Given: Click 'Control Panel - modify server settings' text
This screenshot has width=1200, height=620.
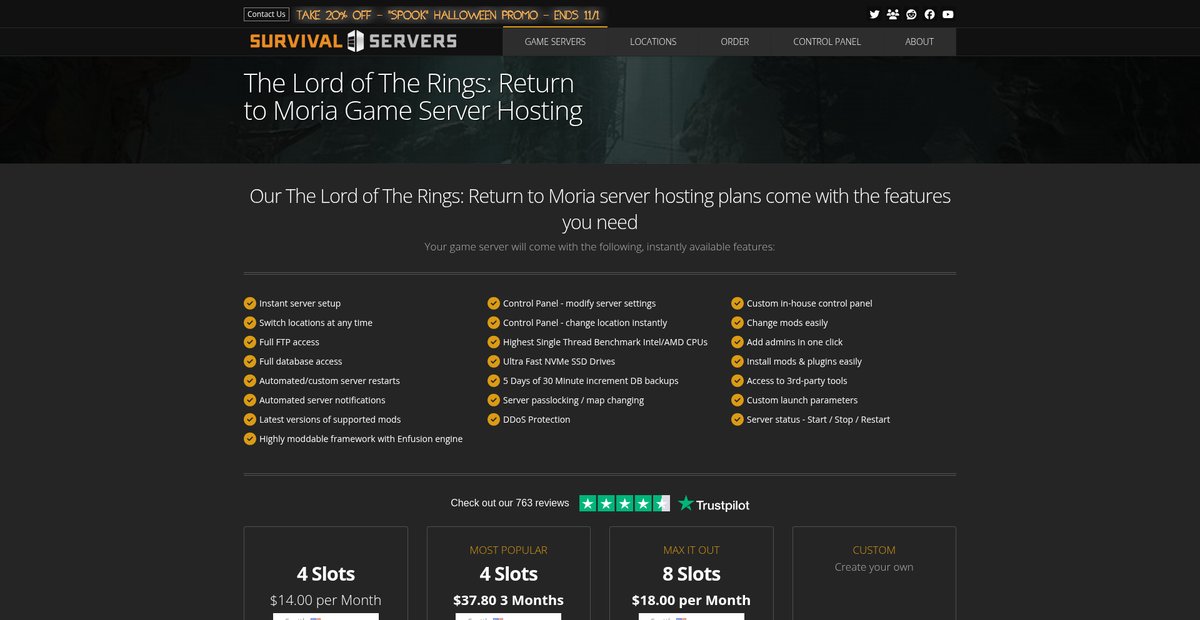Looking at the screenshot, I should tap(579, 303).
